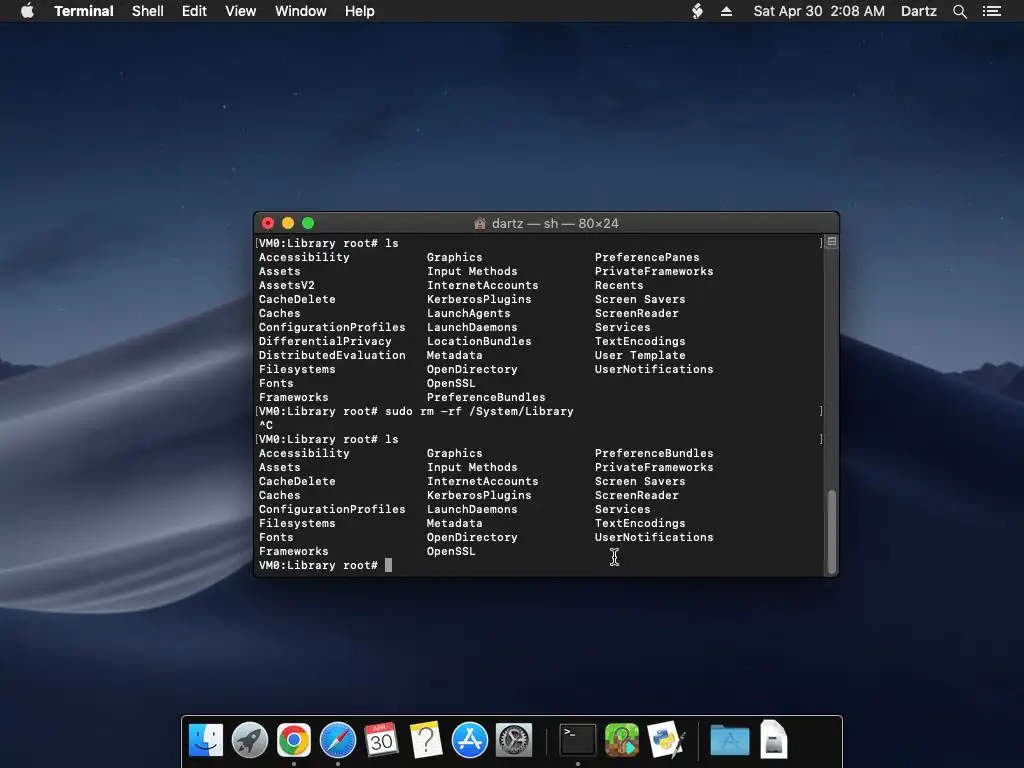Open Spotlight search magnifier
Image resolution: width=1024 pixels, height=768 pixels.
[959, 11]
